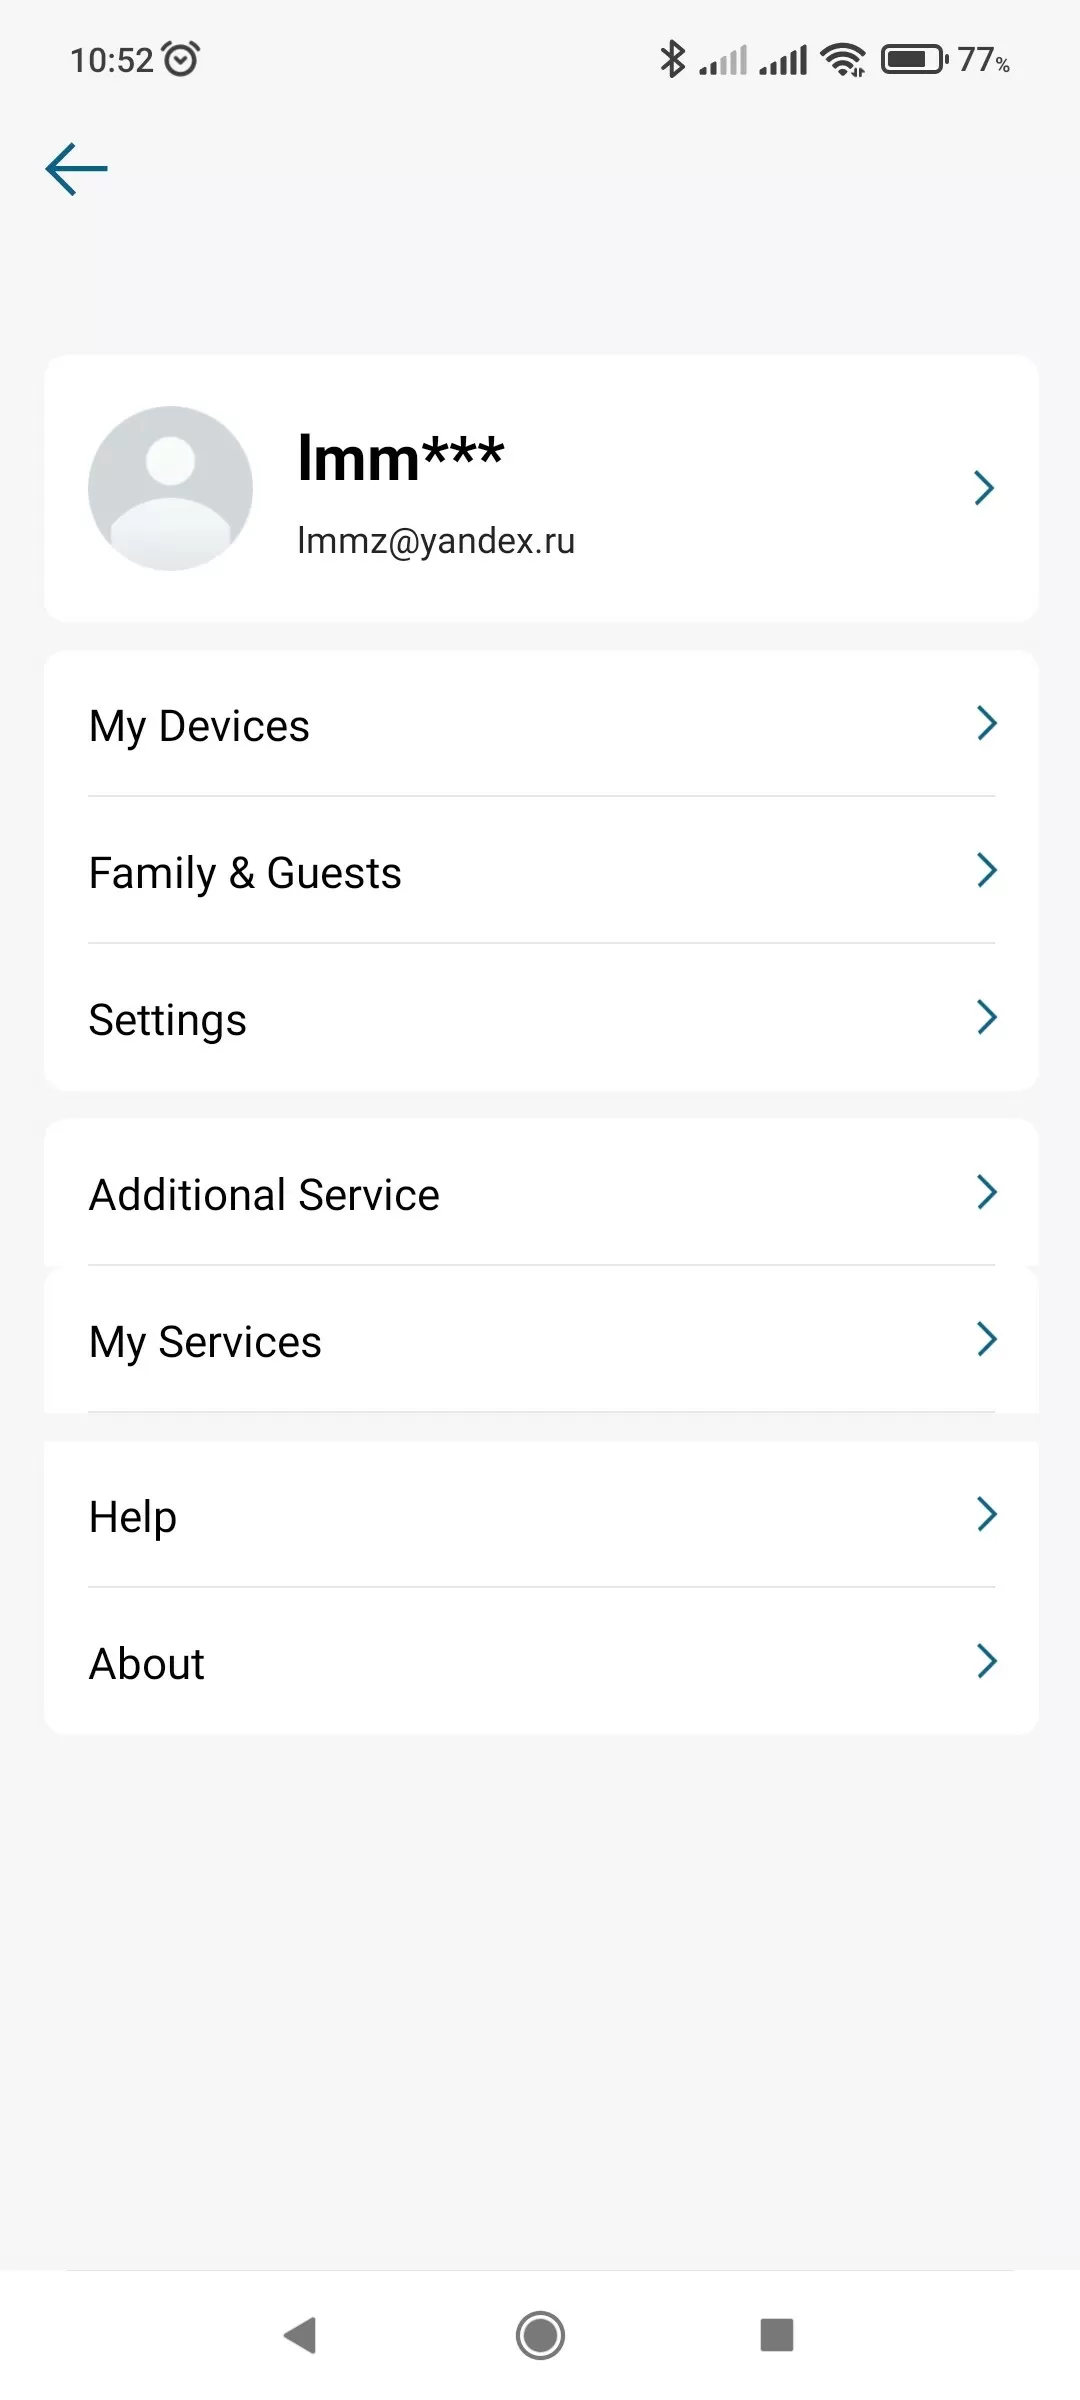Screen dimensions: 1080x2400
Task: Open the Help section
Action: (133, 1516)
